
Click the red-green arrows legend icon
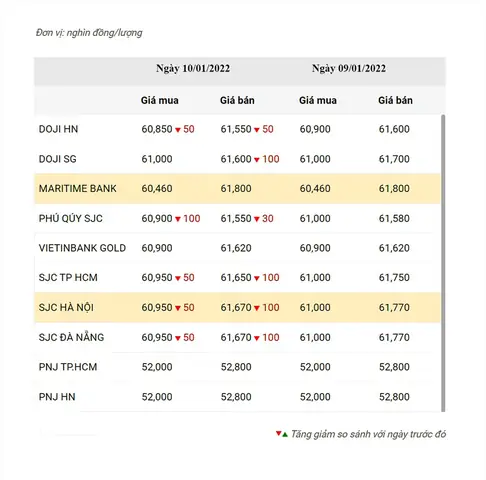click(x=282, y=434)
